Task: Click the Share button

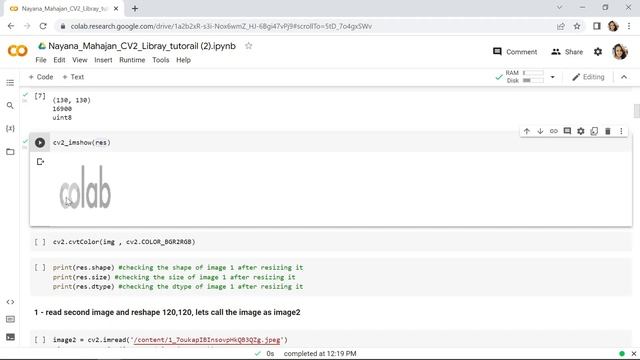Action: click(567, 52)
